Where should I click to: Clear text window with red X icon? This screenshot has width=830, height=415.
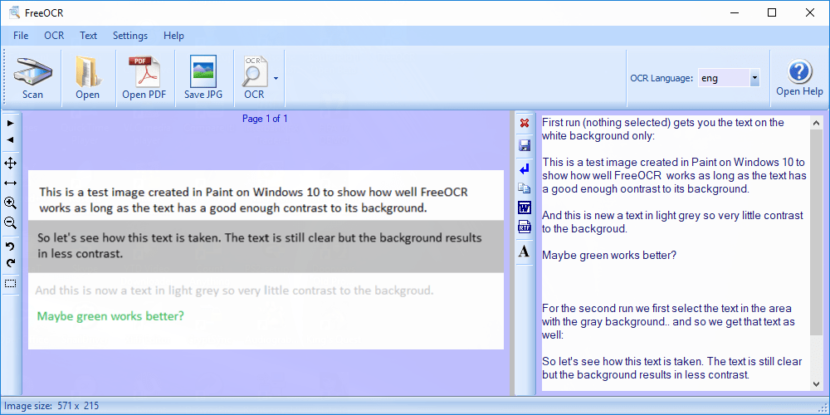click(524, 124)
